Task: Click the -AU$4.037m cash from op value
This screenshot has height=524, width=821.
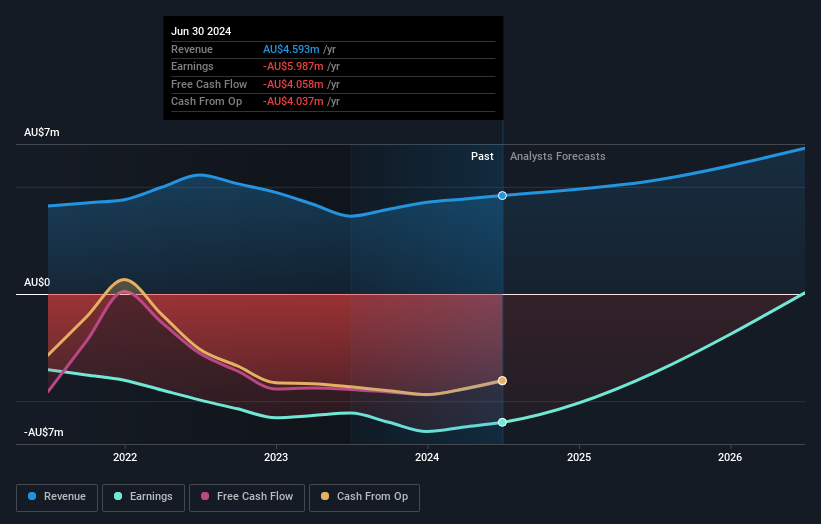Action: pos(293,102)
